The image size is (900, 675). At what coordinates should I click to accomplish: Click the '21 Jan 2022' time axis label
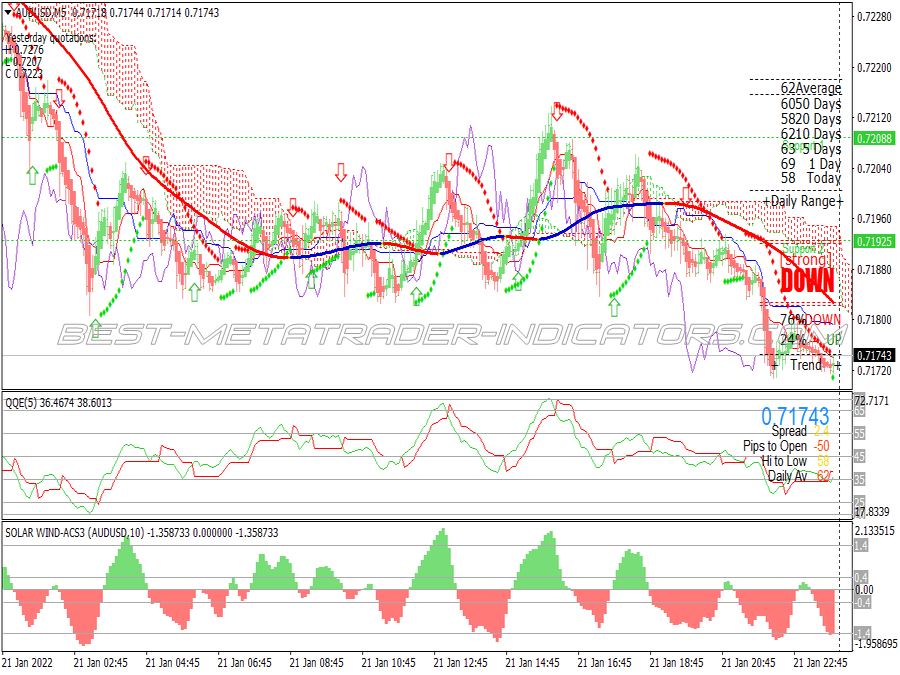[28, 662]
